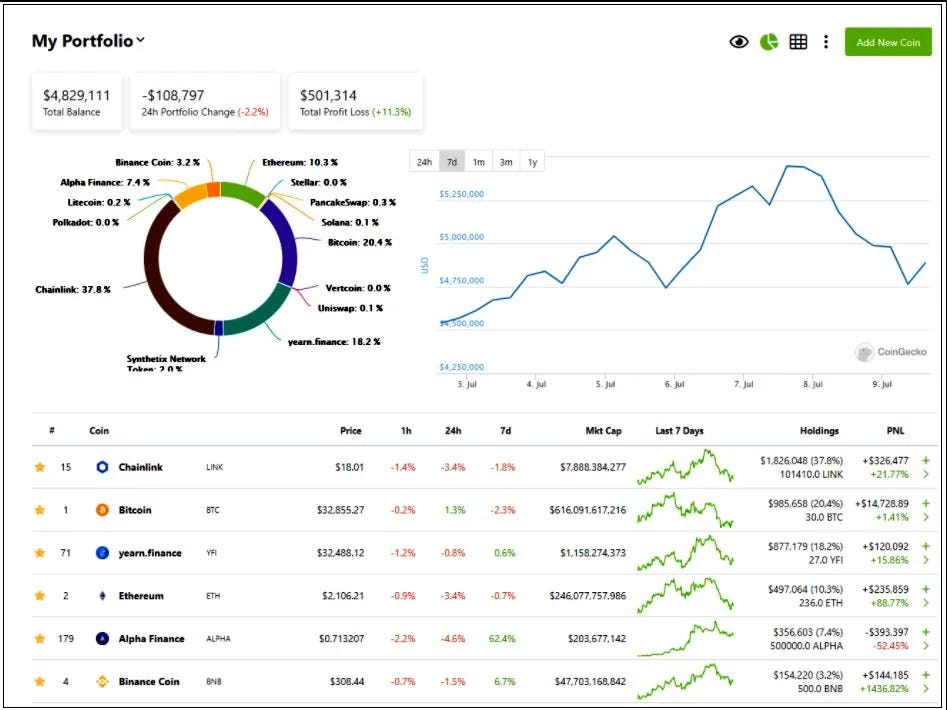The image size is (947, 710).
Task: Expand yearn.finance row details chevron
Action: pos(926,560)
